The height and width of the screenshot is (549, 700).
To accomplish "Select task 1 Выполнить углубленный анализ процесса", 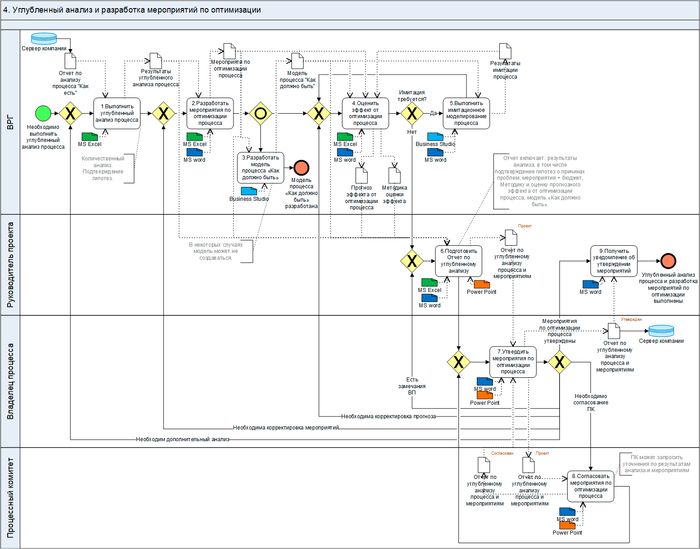I will (x=118, y=113).
